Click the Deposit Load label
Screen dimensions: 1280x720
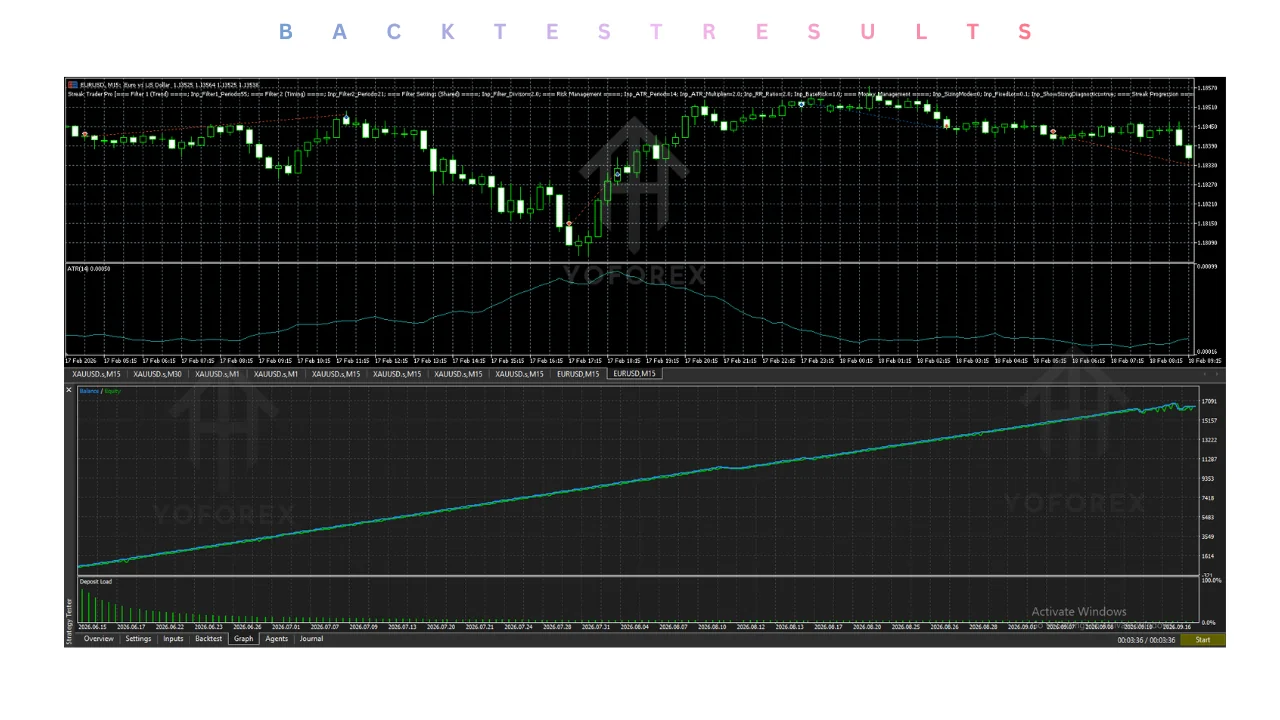[x=96, y=581]
